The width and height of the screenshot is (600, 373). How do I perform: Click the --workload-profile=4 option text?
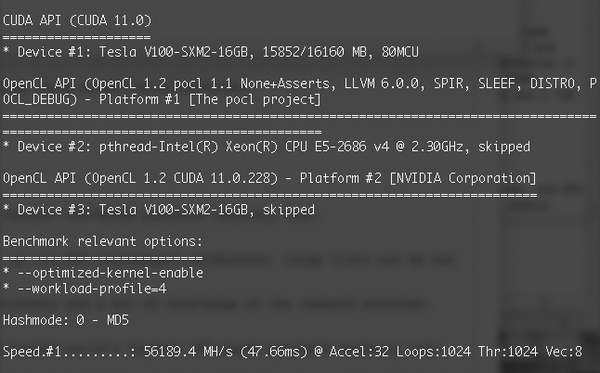point(92,289)
